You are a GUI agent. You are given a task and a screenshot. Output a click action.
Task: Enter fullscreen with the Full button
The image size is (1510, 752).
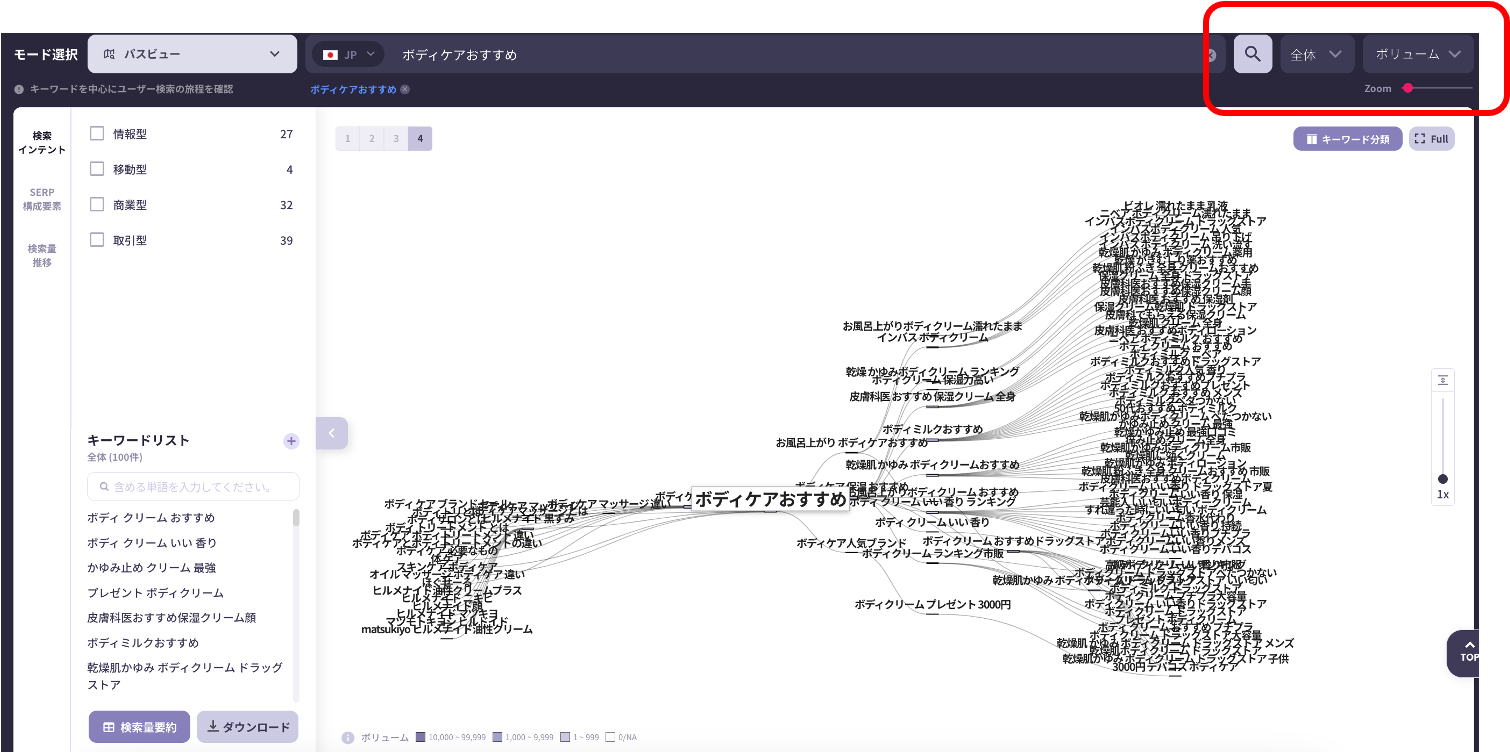point(1431,139)
